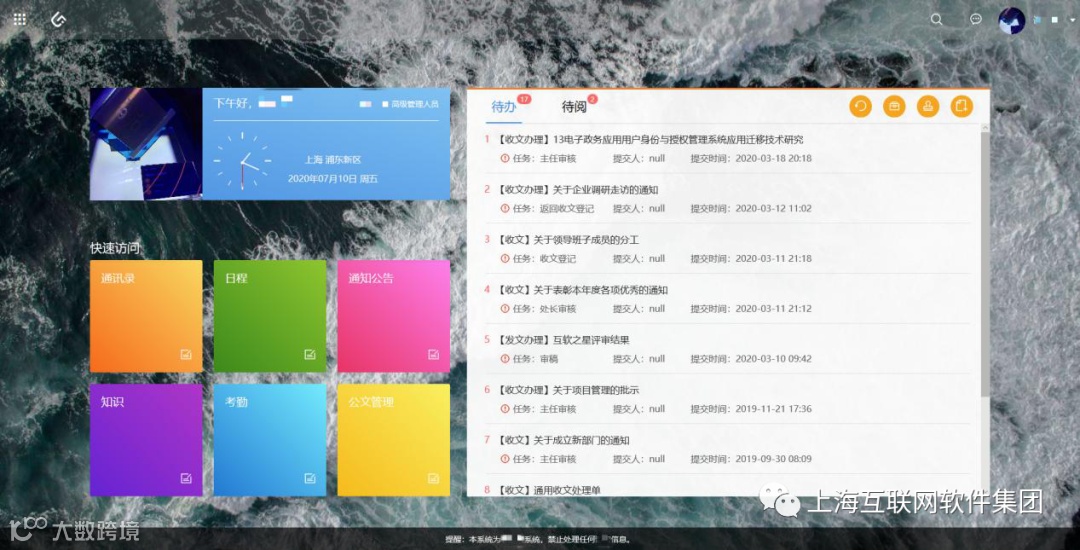Click the reminder notice in bottom bar
Viewport: 1080px width, 550px height.
click(538, 540)
